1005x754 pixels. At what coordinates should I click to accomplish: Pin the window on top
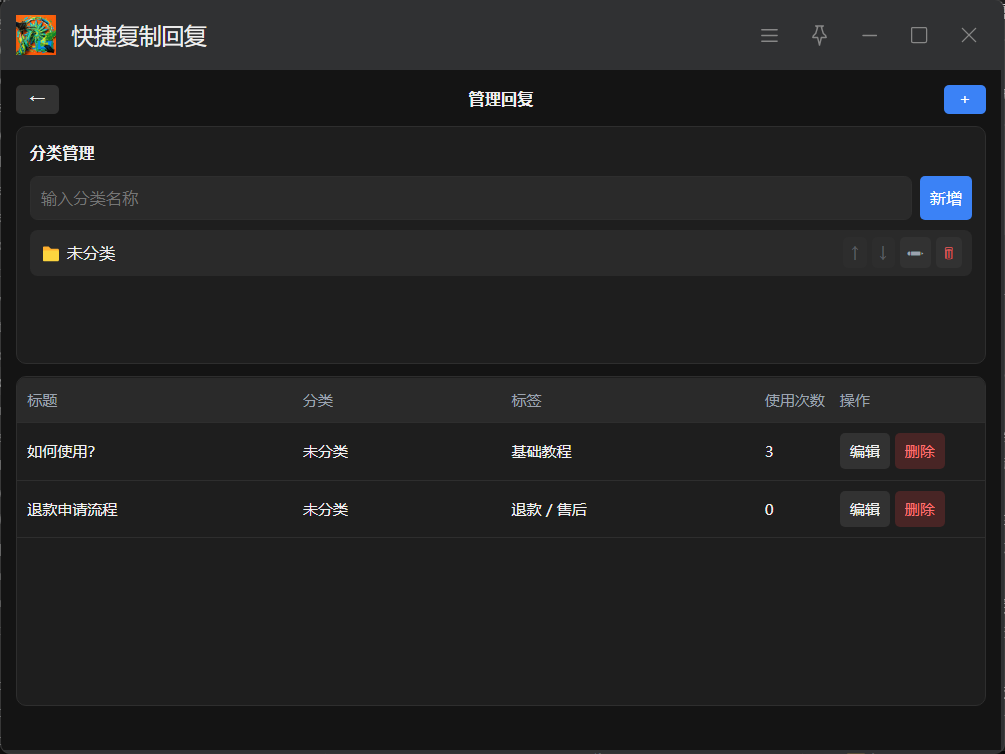coord(819,36)
